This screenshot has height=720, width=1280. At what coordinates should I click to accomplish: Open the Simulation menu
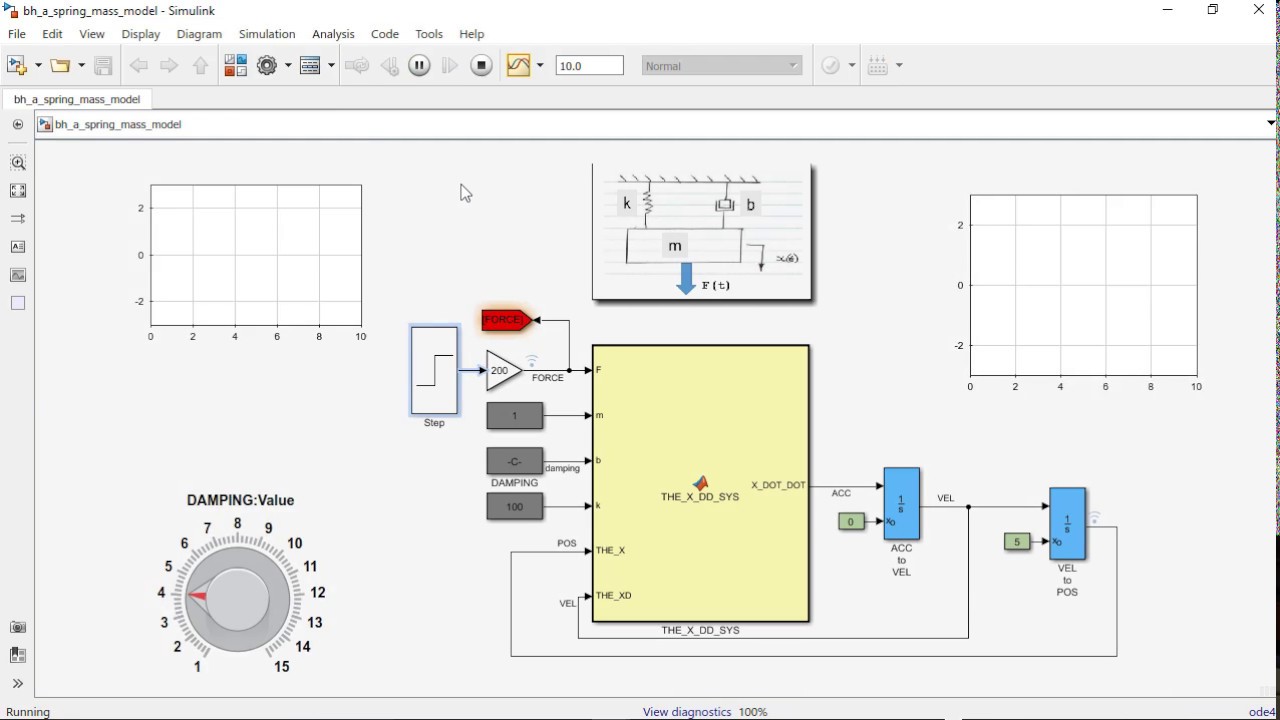pos(267,34)
